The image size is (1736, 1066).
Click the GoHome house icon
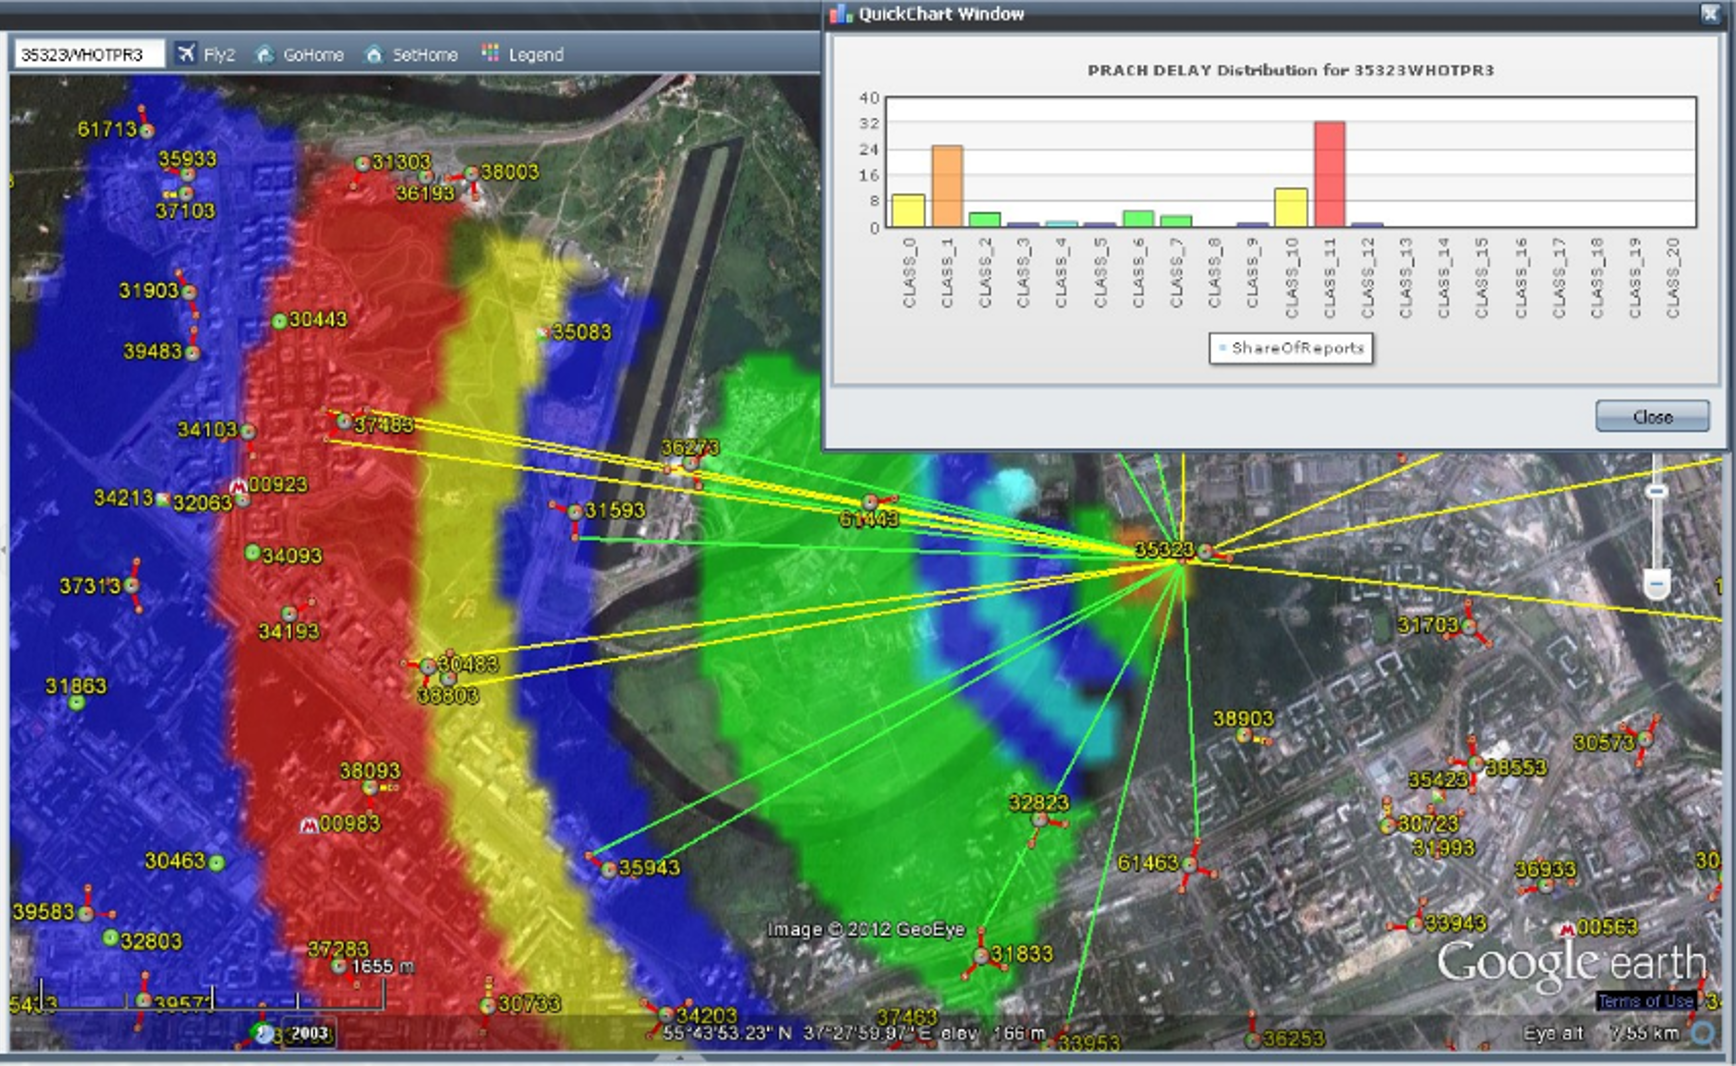[264, 54]
